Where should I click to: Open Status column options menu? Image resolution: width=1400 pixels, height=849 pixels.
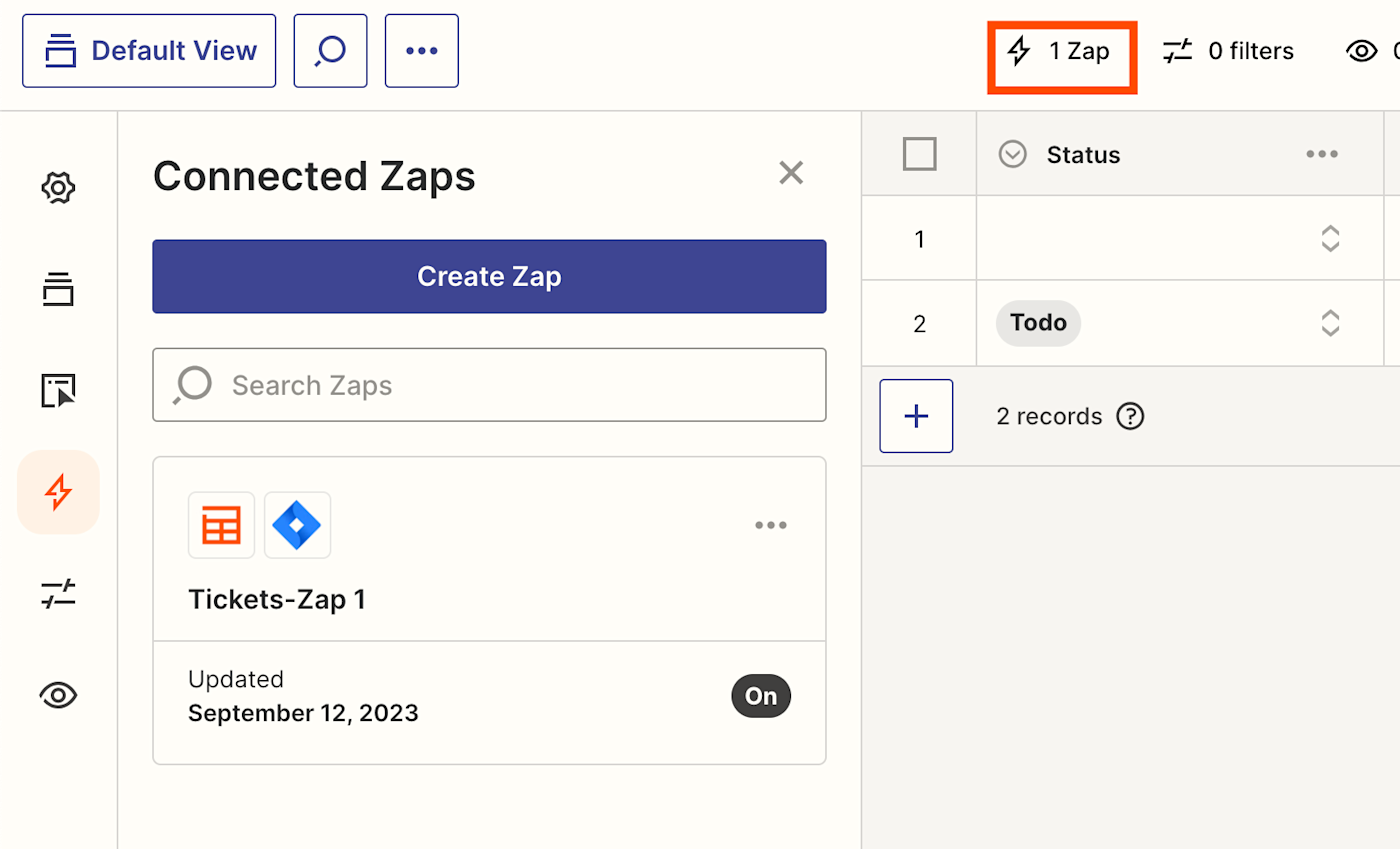1321,154
